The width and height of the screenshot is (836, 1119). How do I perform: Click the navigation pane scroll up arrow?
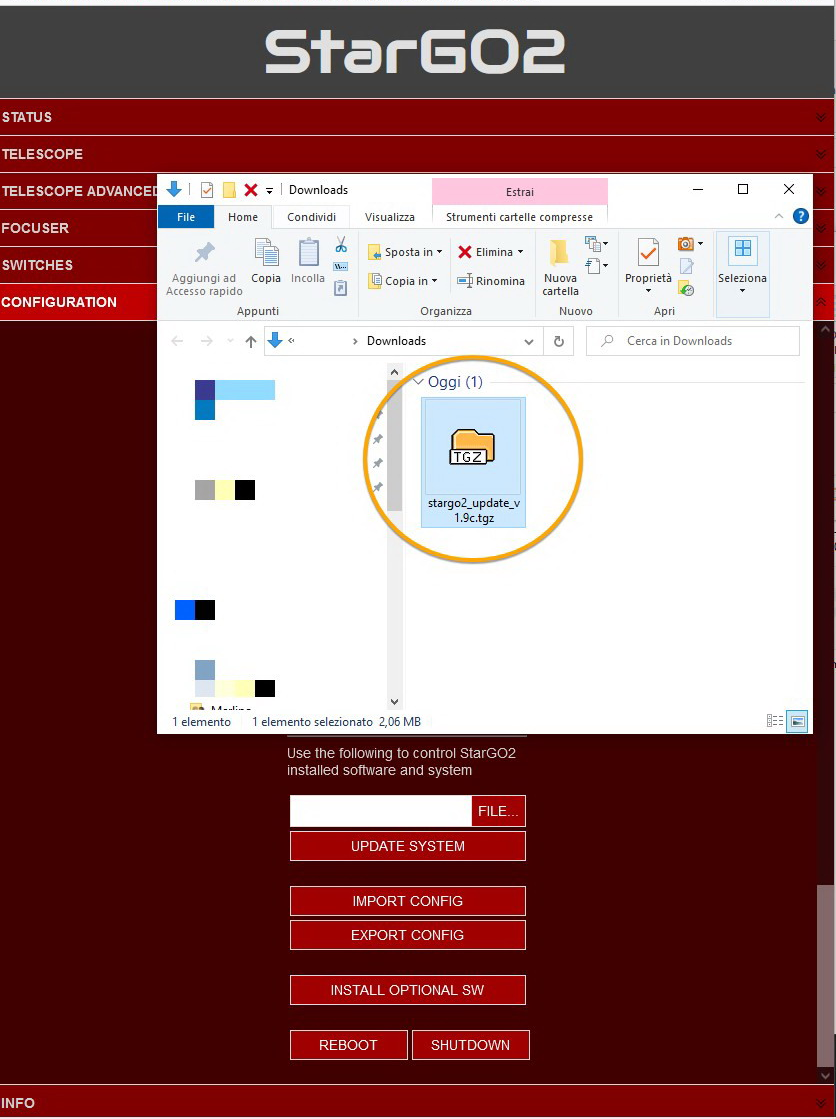(394, 373)
